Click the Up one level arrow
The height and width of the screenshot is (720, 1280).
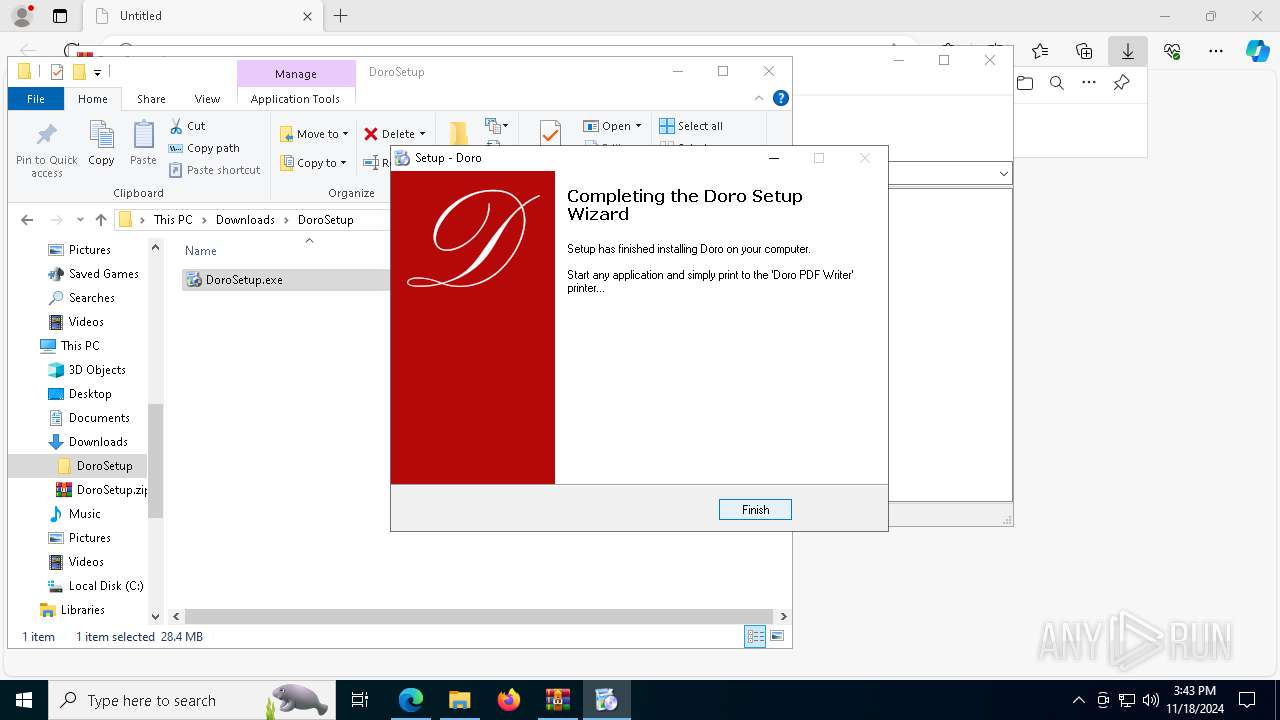coord(101,220)
